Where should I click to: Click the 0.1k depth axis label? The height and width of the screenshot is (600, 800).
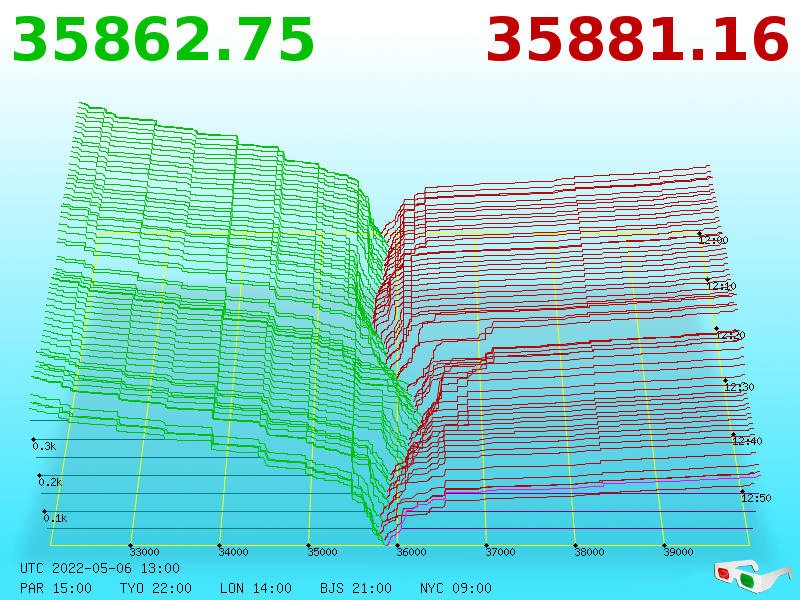click(x=55, y=518)
